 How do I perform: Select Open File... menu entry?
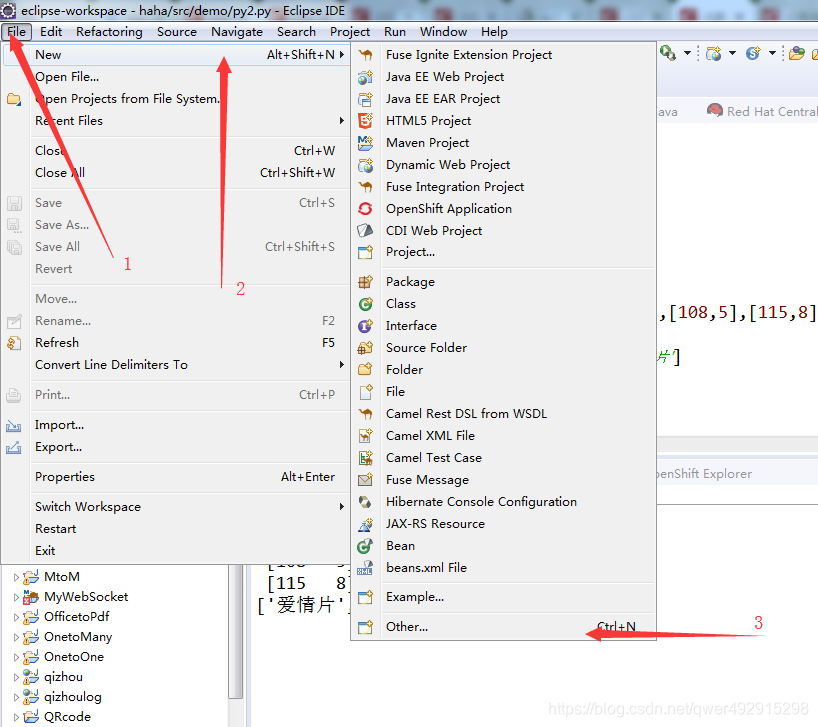tap(175, 77)
